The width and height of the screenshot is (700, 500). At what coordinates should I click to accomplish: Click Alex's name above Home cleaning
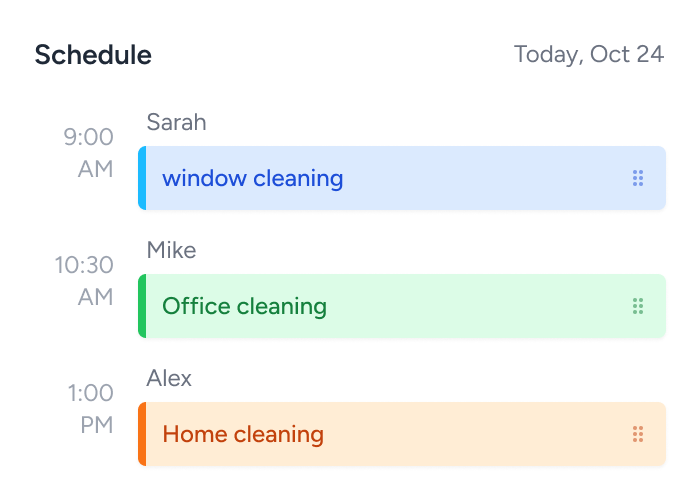tap(169, 378)
